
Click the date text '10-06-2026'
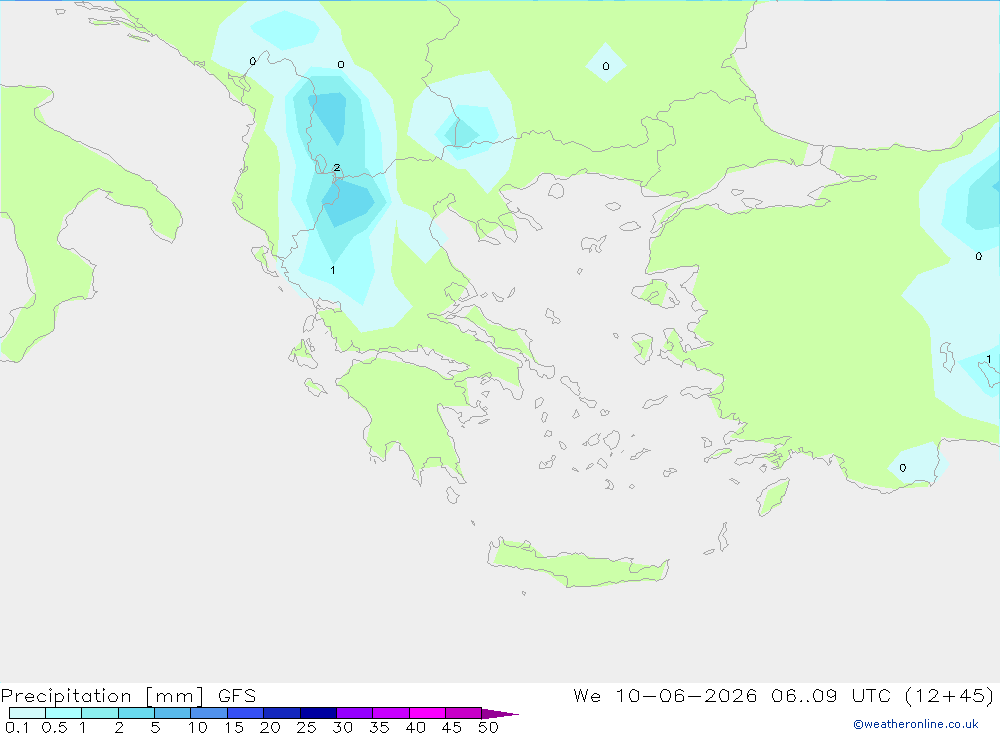686,696
